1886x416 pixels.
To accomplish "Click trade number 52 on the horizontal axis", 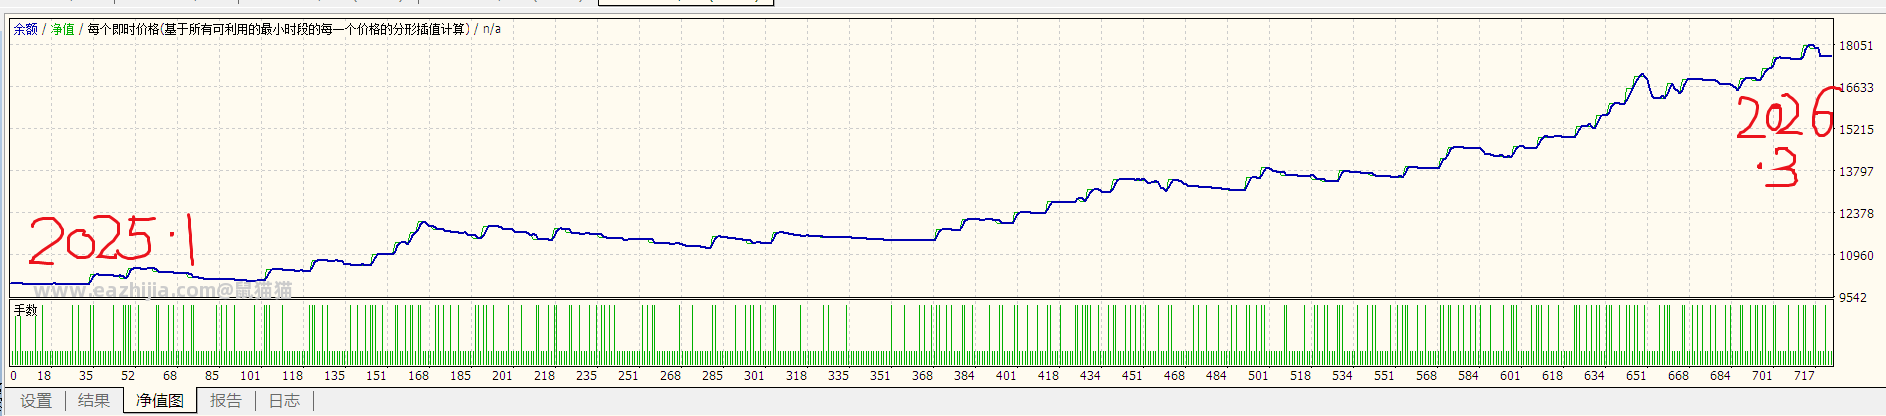I will point(128,376).
